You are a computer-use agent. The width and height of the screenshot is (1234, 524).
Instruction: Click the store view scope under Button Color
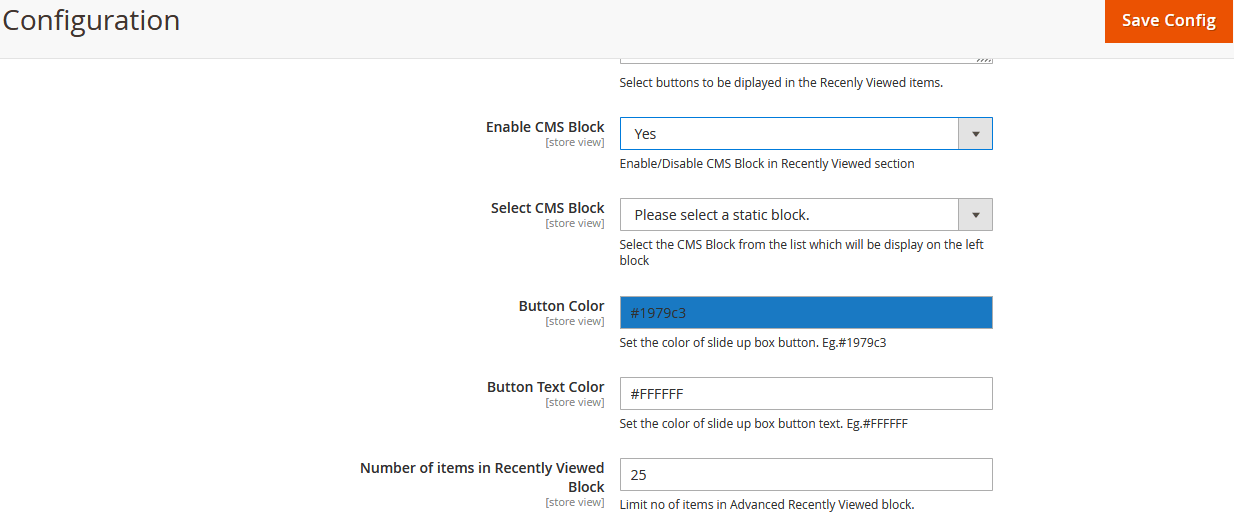point(574,321)
